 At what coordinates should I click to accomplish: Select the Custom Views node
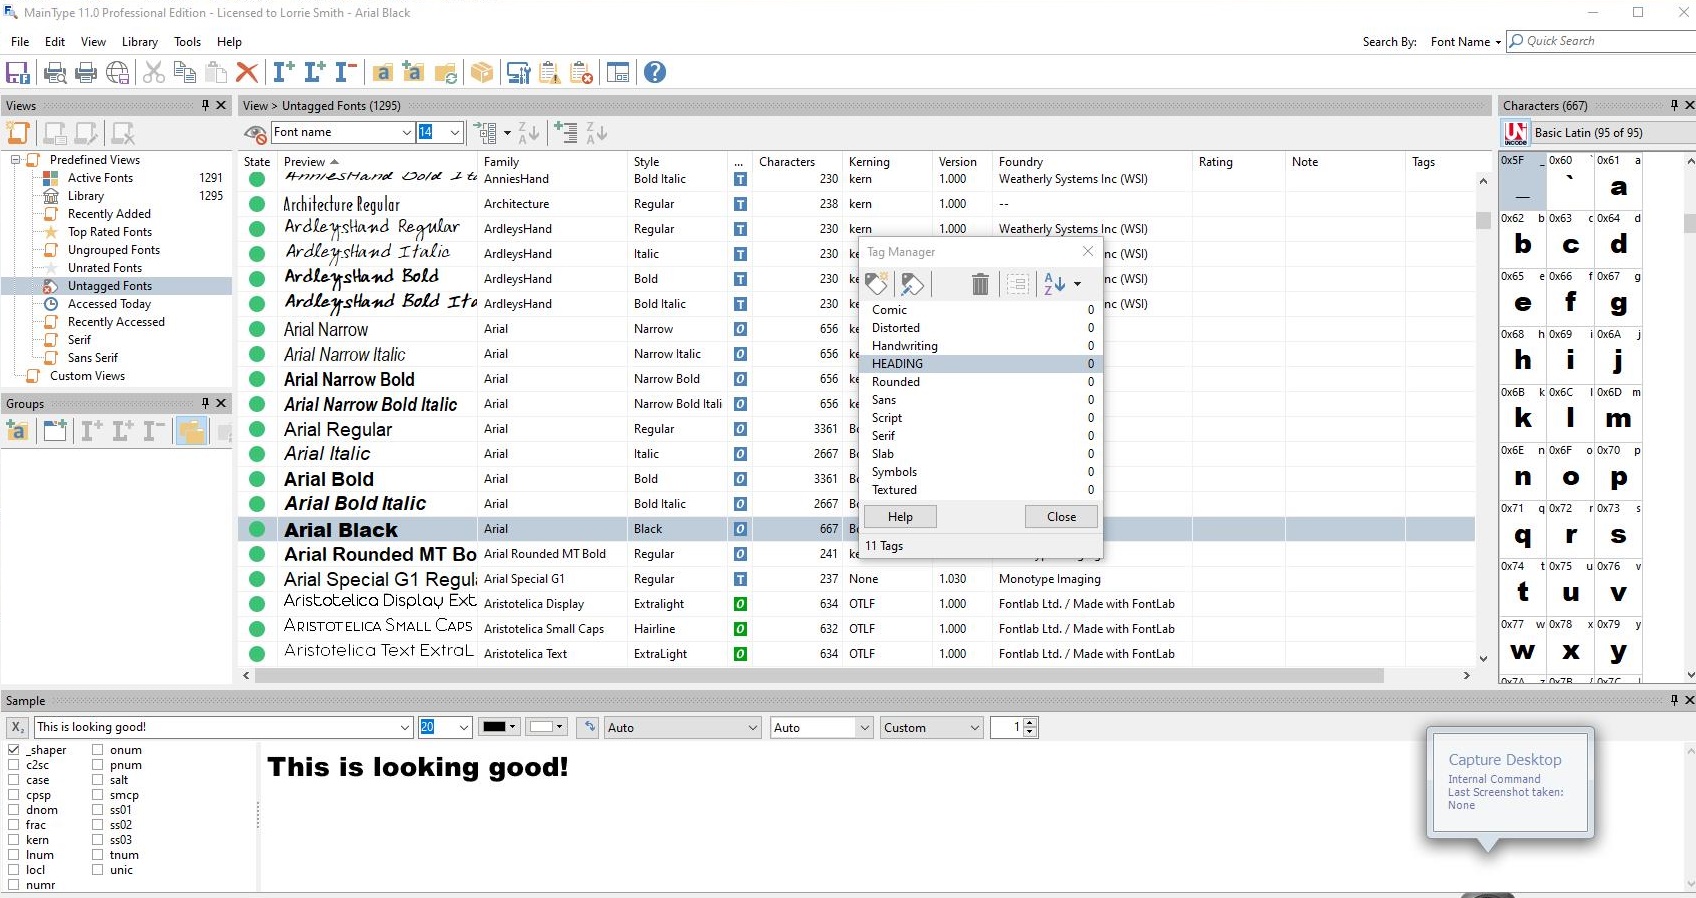pos(87,376)
